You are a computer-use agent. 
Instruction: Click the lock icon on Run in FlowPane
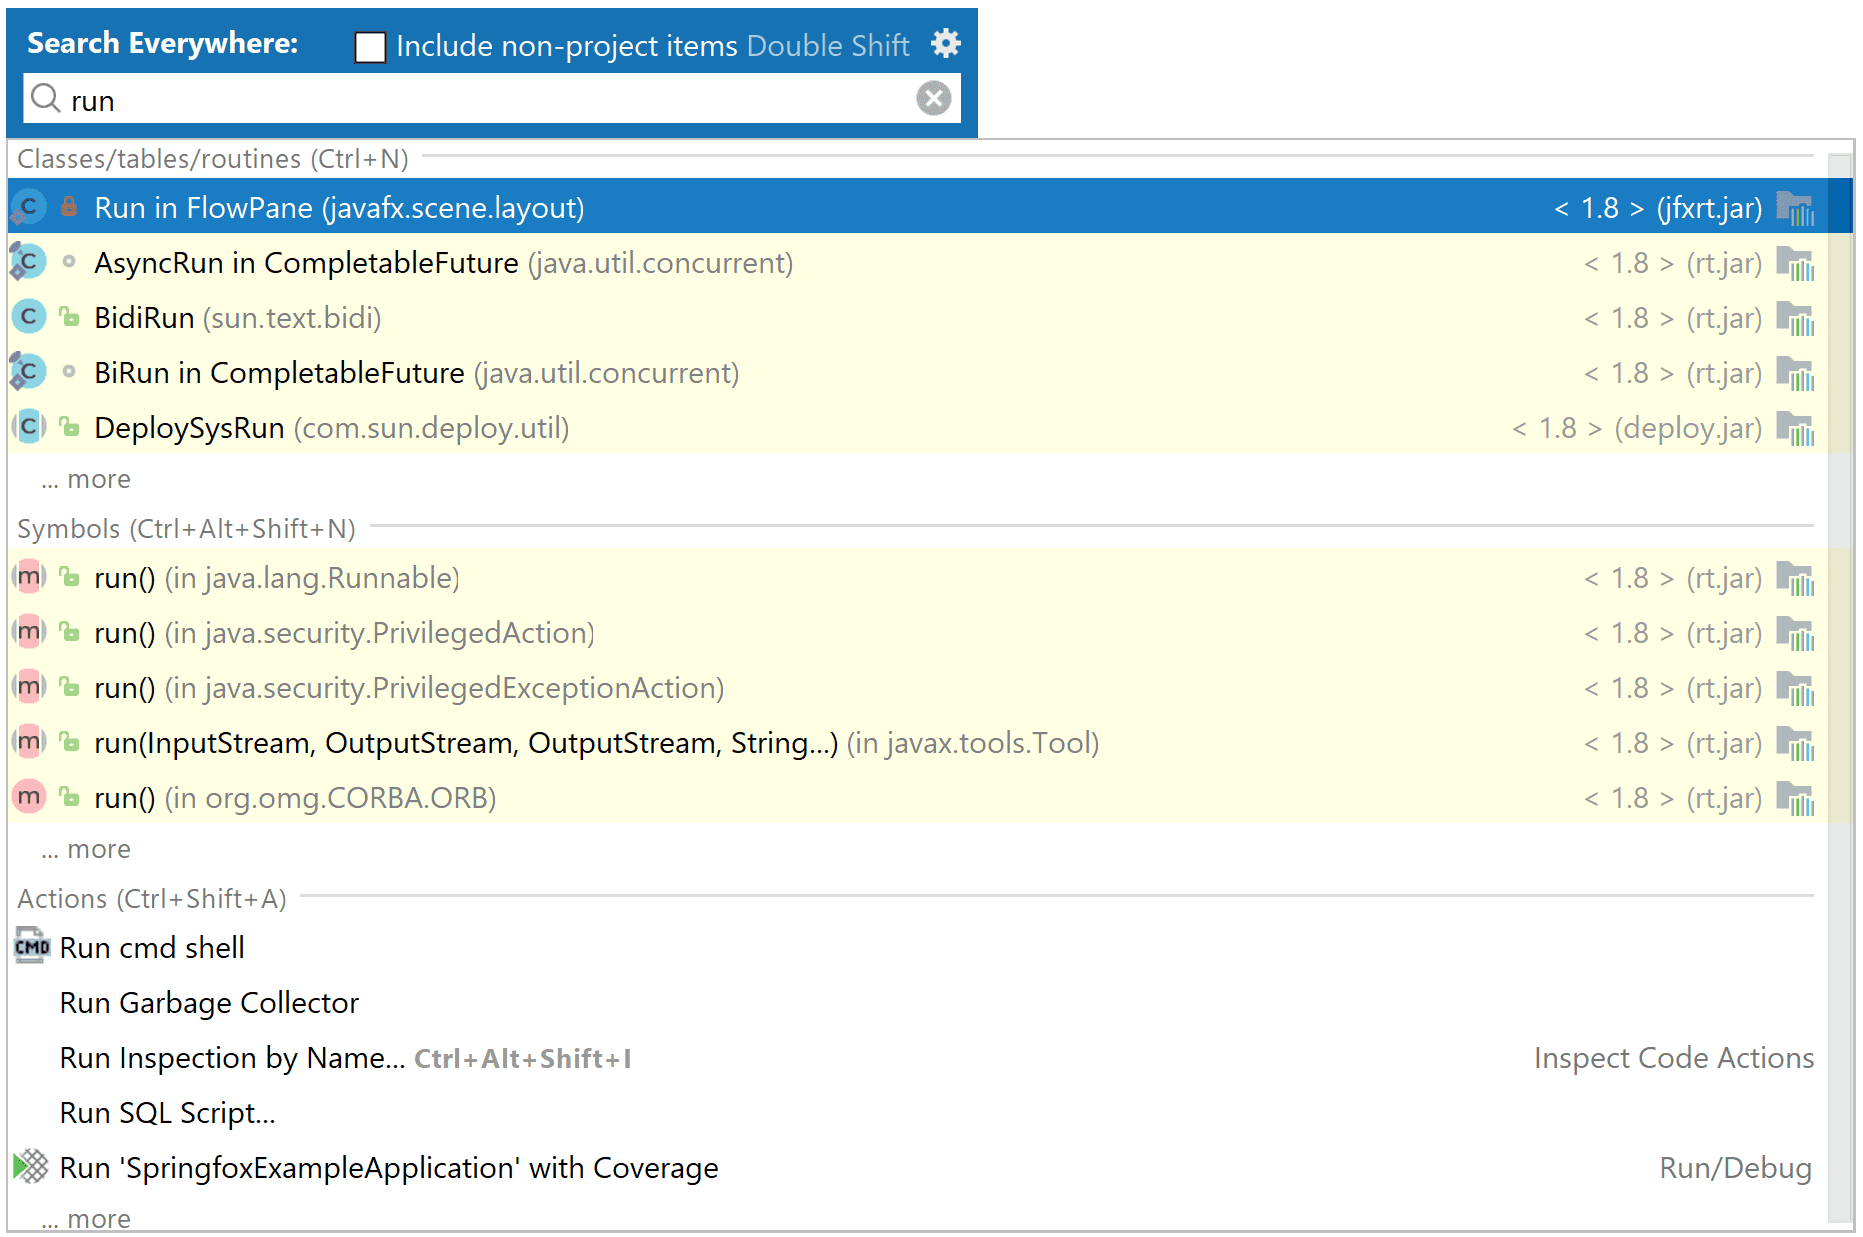point(69,207)
